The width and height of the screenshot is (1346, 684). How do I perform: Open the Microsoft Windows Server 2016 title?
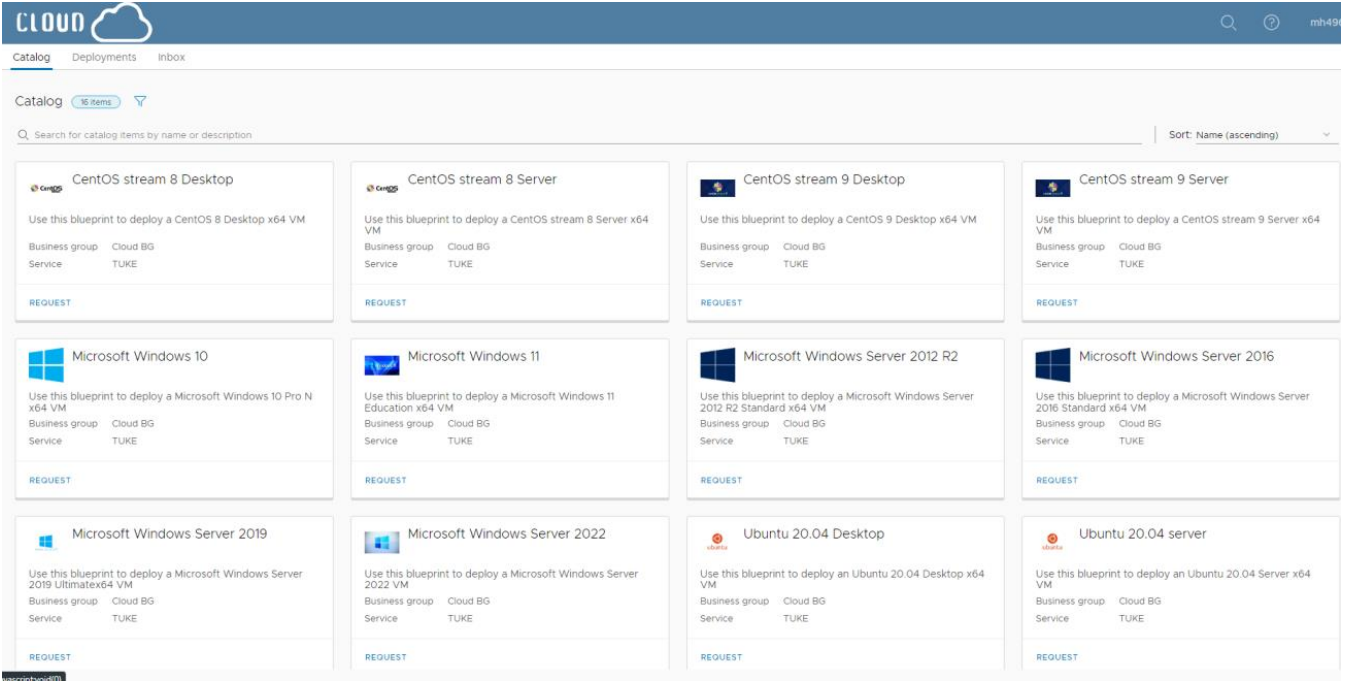(1177, 357)
